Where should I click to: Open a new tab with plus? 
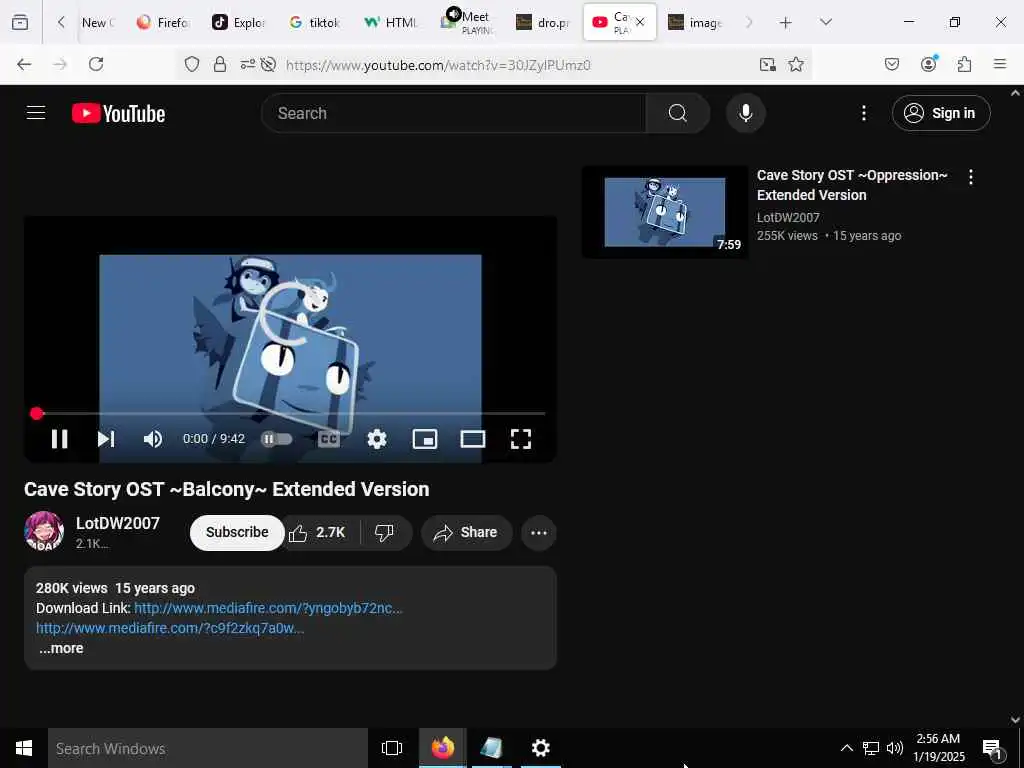click(x=786, y=23)
